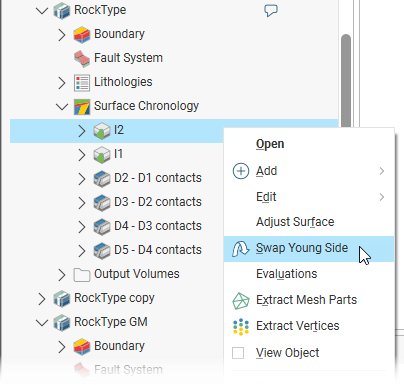Click the Extract Mesh Parts icon
Viewport: 404px width, 385px height.
point(240,300)
